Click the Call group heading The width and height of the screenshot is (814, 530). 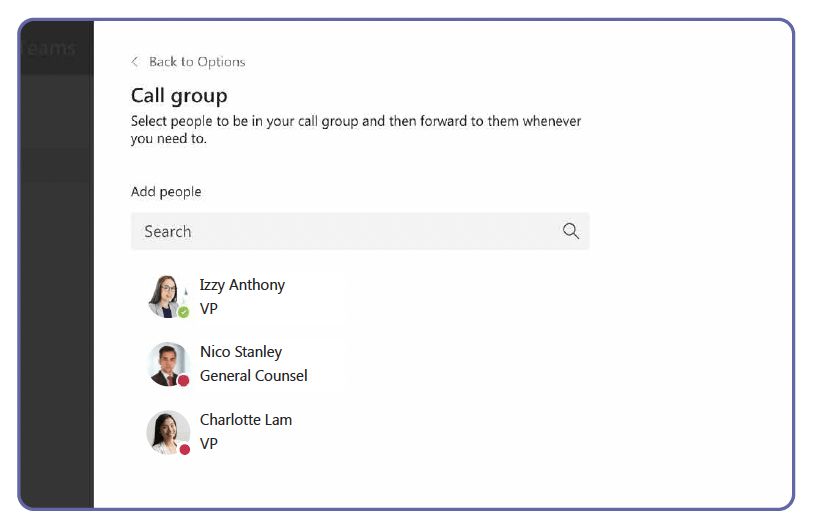[179, 96]
